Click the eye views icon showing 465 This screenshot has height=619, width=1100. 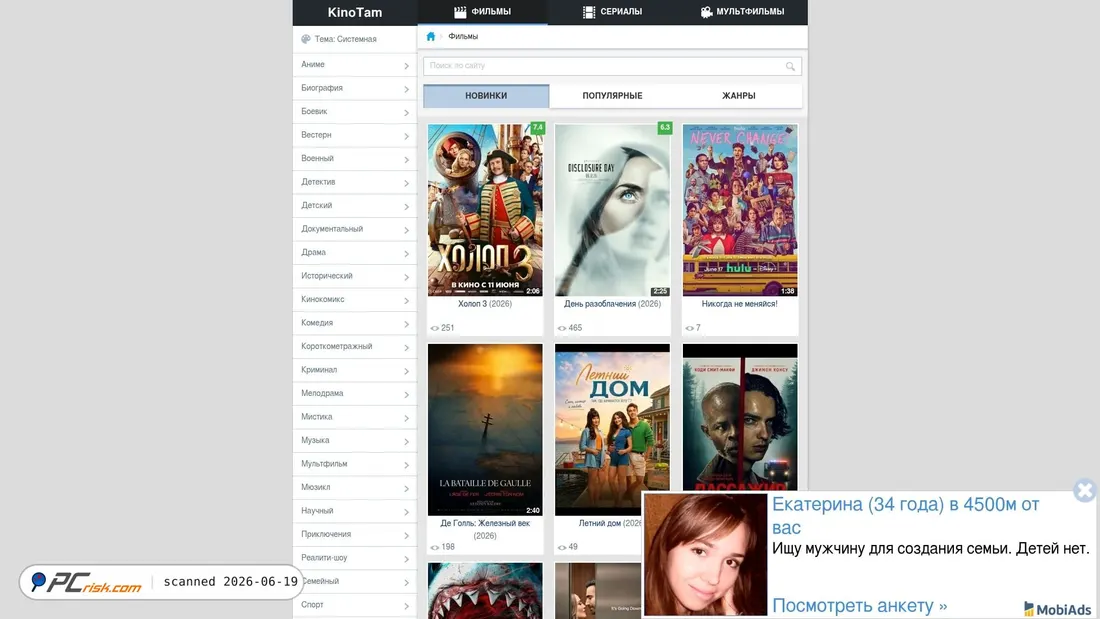(562, 328)
